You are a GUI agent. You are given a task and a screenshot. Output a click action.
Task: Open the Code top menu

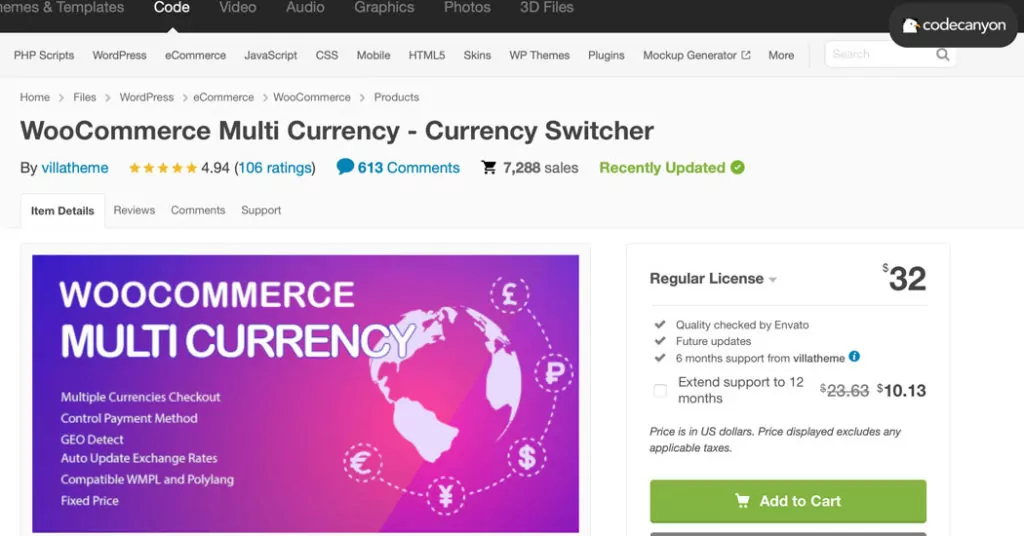click(172, 8)
